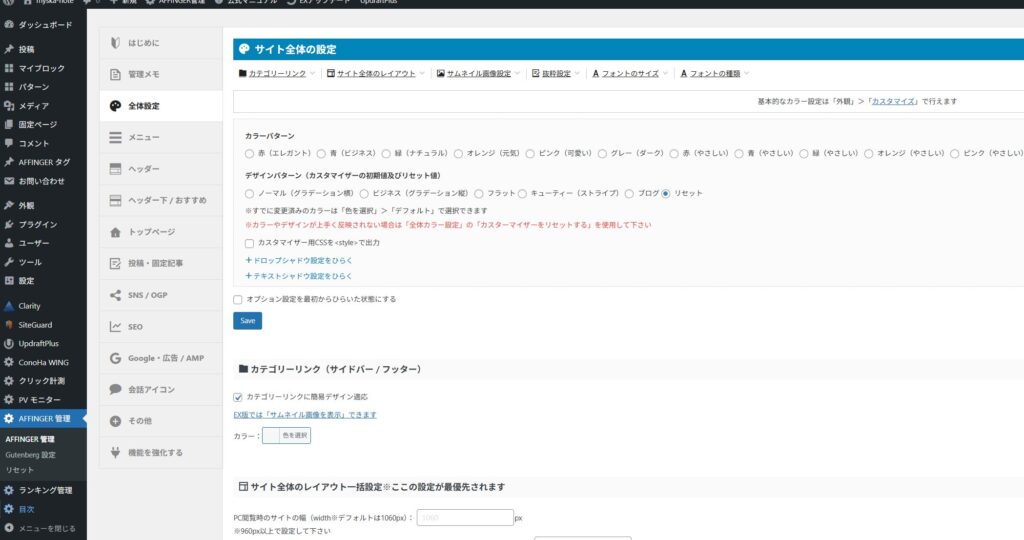Choose the フラット design pattern
This screenshot has width=1024, height=540.
click(479, 193)
